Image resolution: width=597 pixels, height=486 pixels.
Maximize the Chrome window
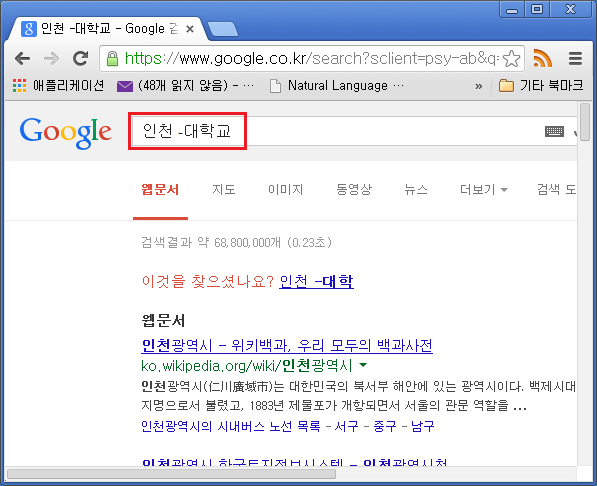[x=537, y=10]
